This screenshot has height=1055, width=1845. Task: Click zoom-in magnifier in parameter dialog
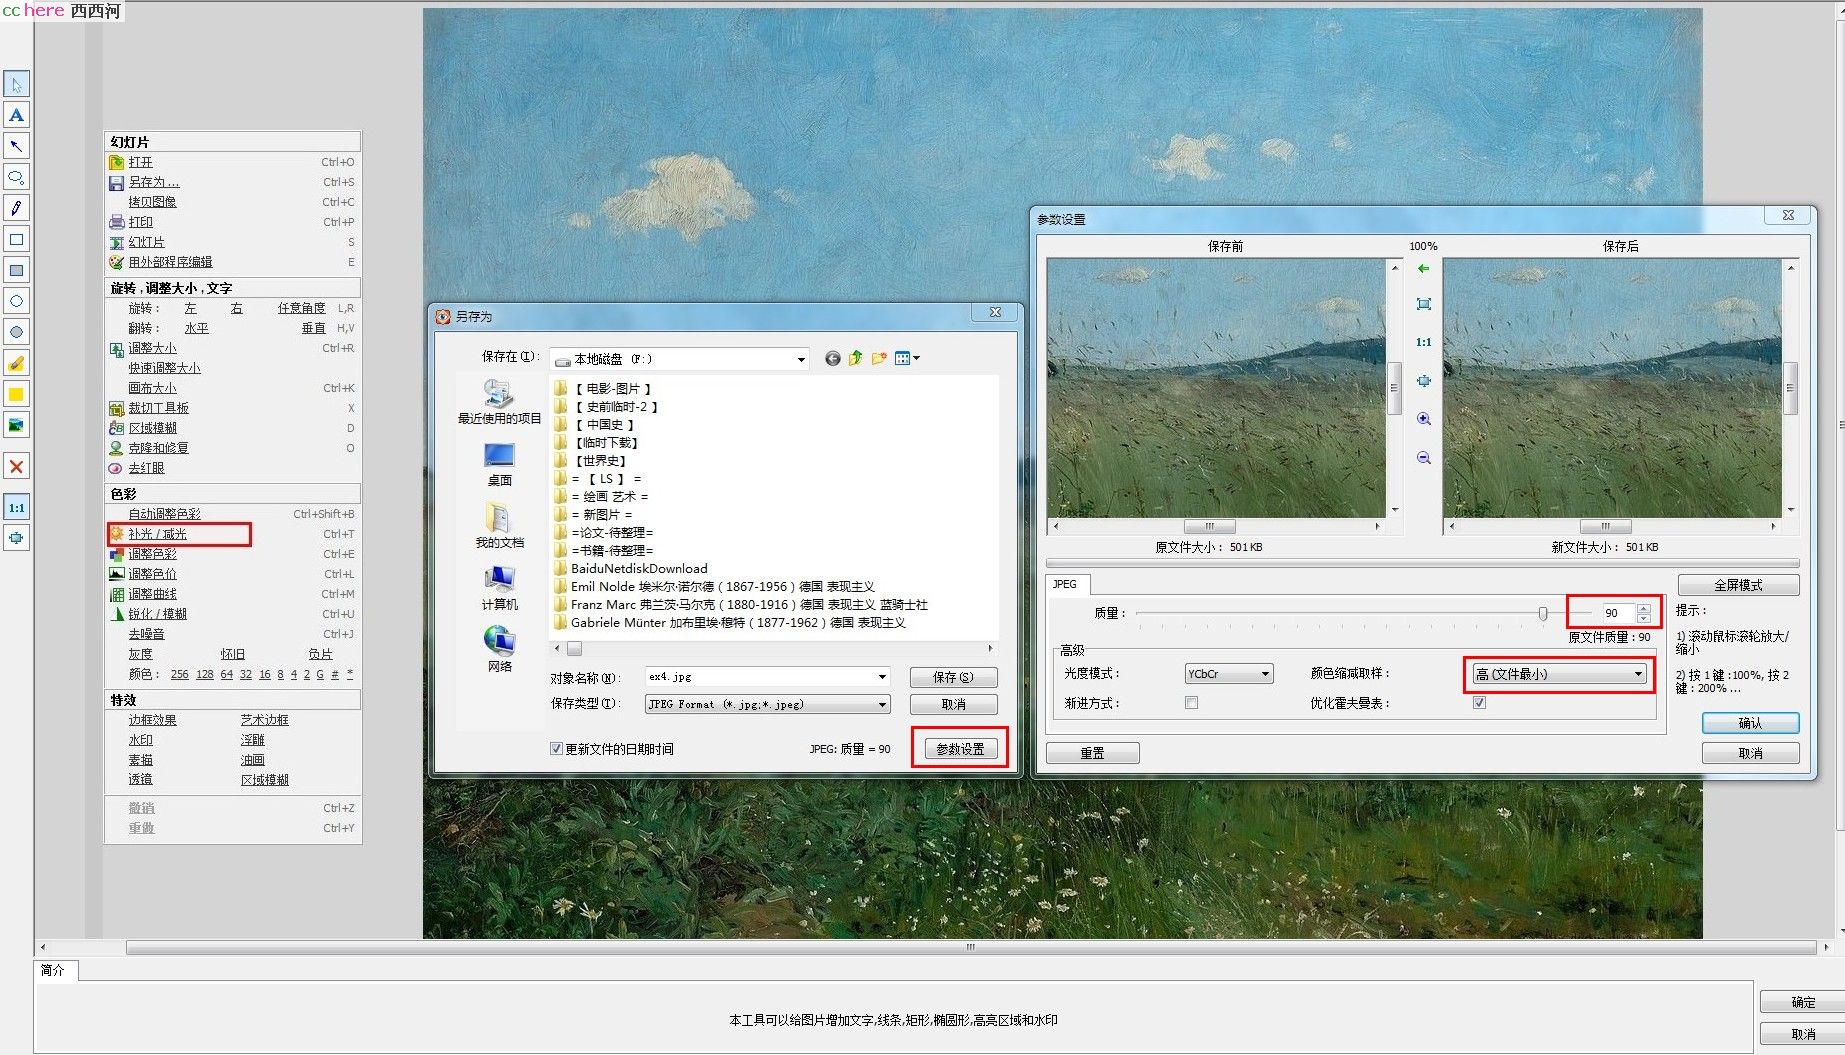point(1424,419)
